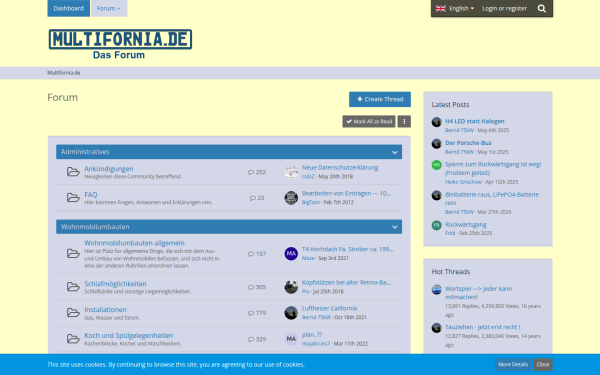Image resolution: width=600 pixels, height=375 pixels.
Task: Click Bernd 75kW avatar beside Luftheizer California
Action: point(291,313)
